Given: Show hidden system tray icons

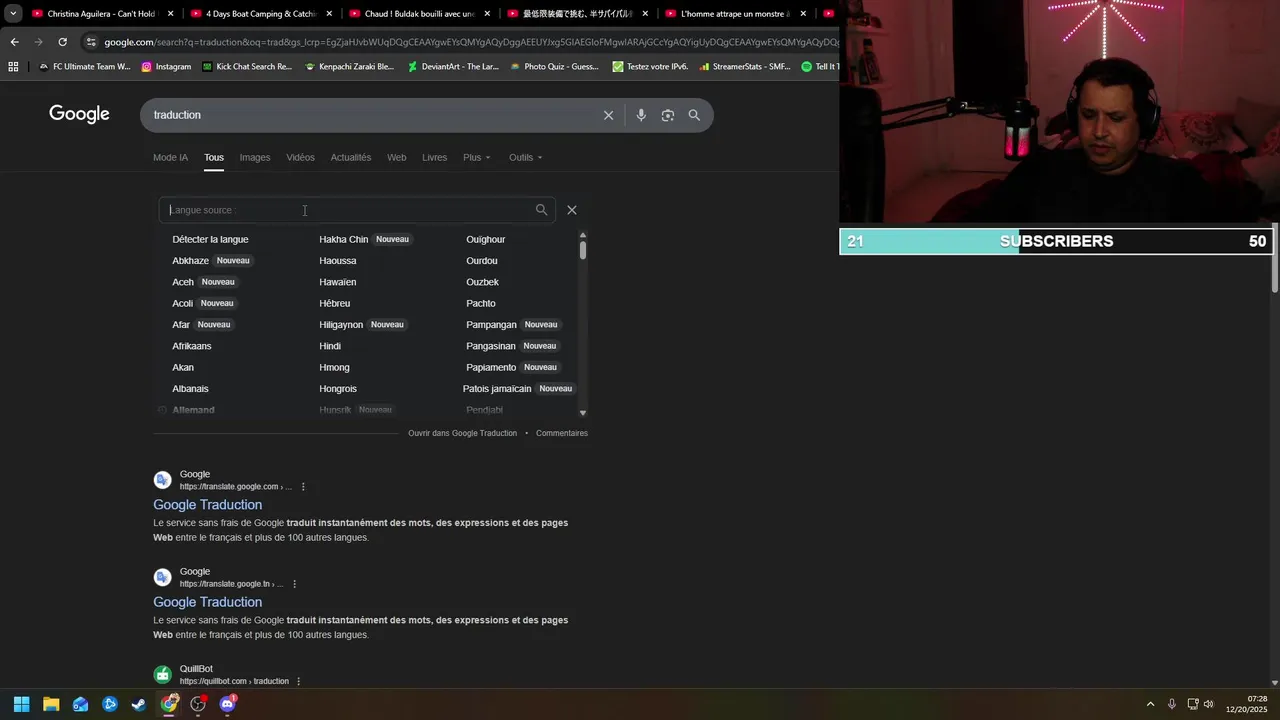Looking at the screenshot, I should point(1150,704).
